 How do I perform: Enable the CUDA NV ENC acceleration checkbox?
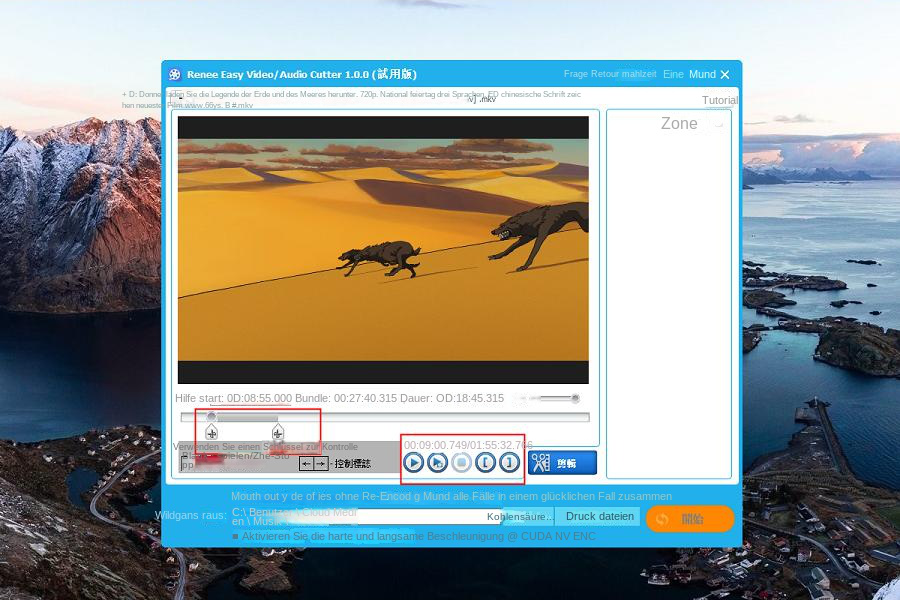pyautogui.click(x=235, y=536)
